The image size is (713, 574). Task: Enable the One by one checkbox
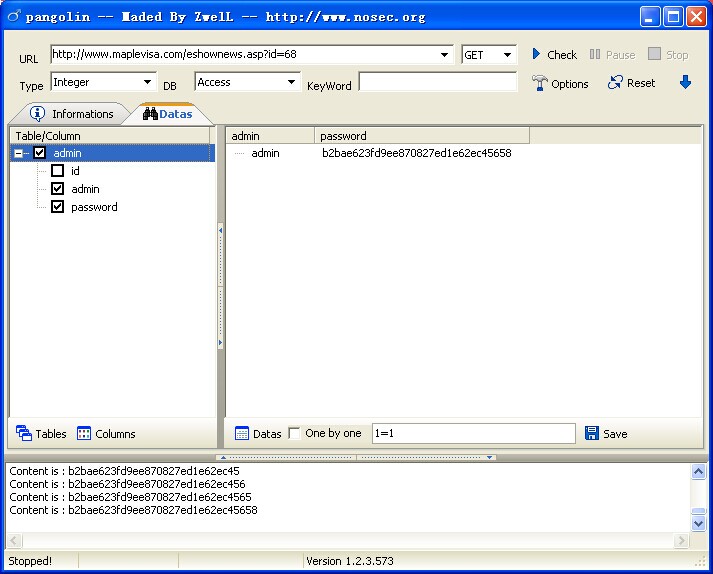pos(295,433)
